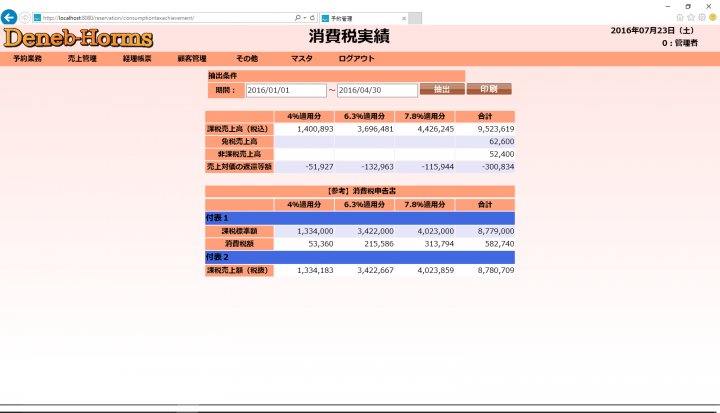Click the value 1,334,183
The width and height of the screenshot is (720, 413).
point(315,271)
